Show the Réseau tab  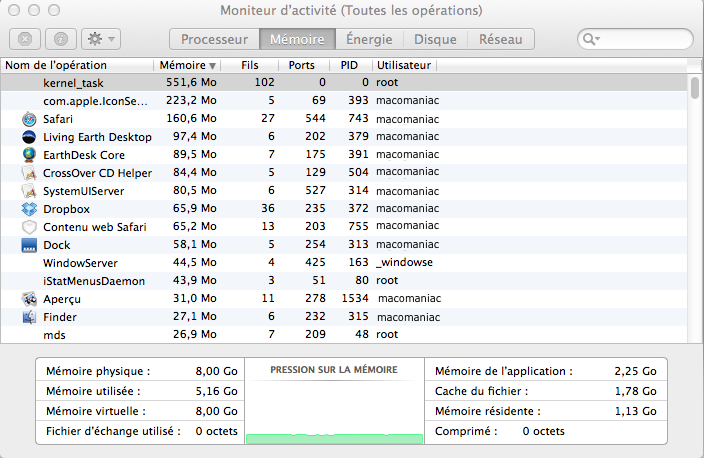tap(501, 39)
